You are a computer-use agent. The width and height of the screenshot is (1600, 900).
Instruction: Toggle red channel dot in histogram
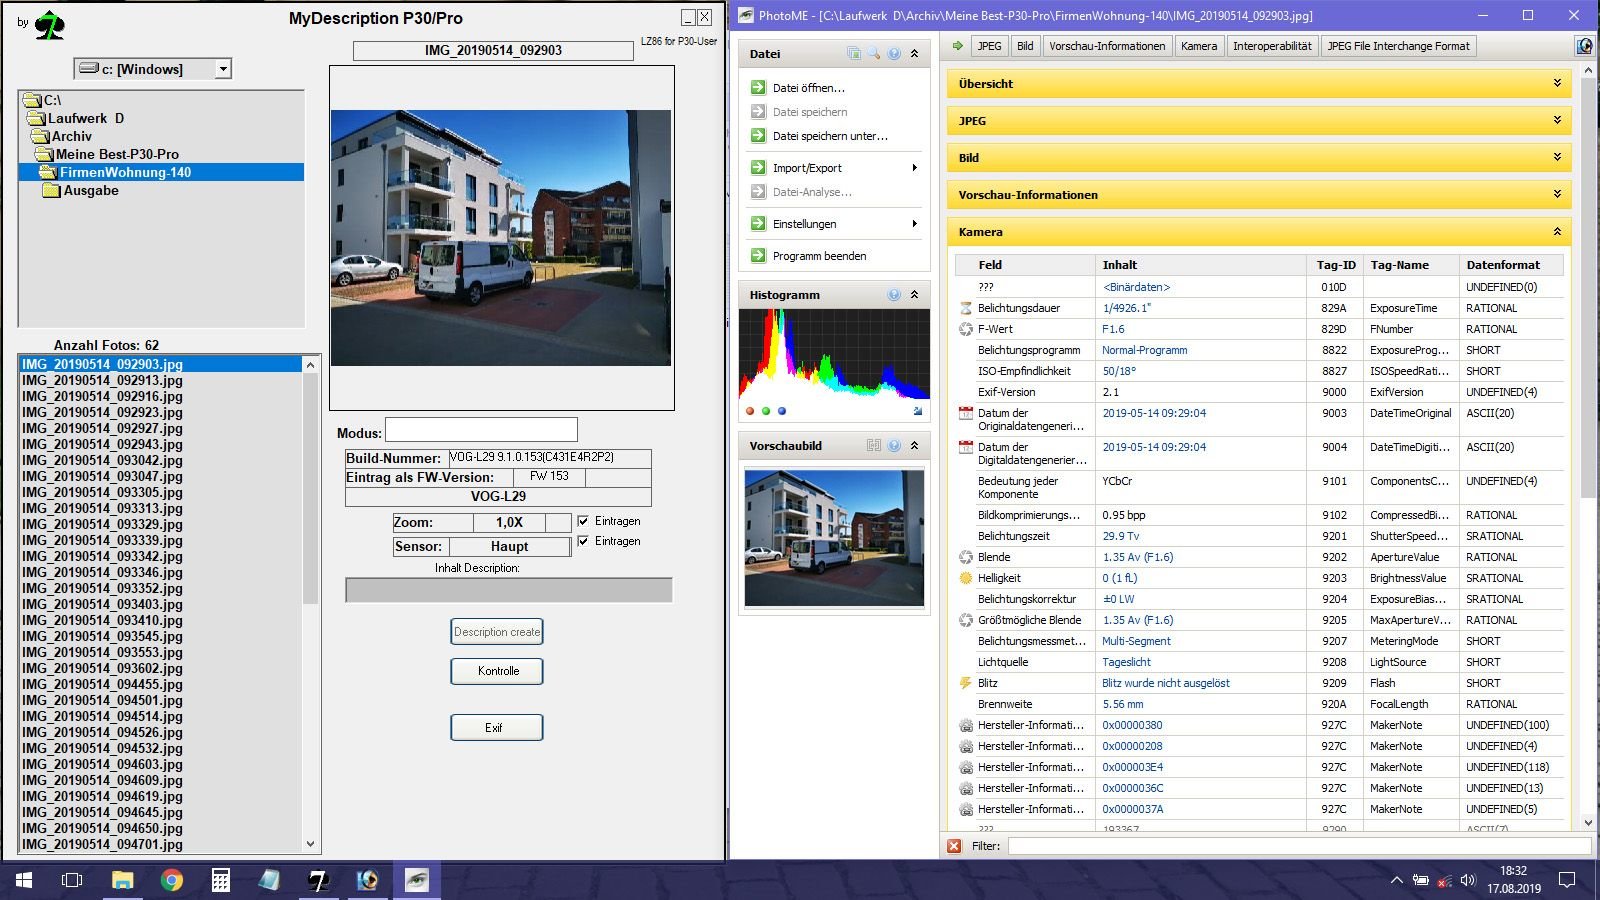[x=750, y=411]
